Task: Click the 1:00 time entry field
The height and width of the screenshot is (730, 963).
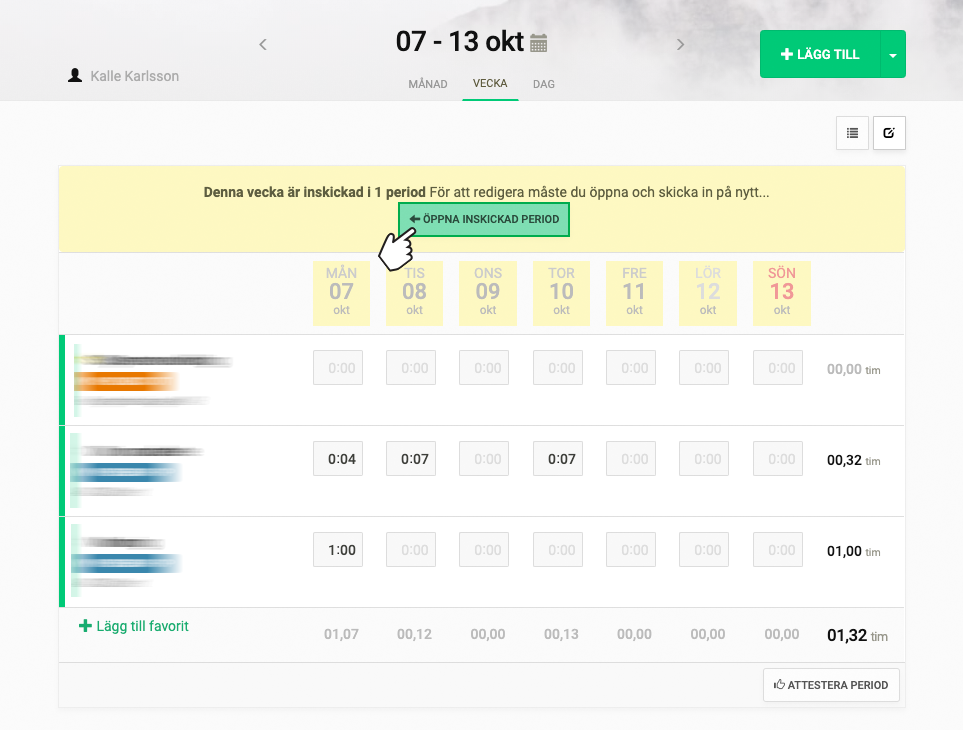Action: [341, 550]
